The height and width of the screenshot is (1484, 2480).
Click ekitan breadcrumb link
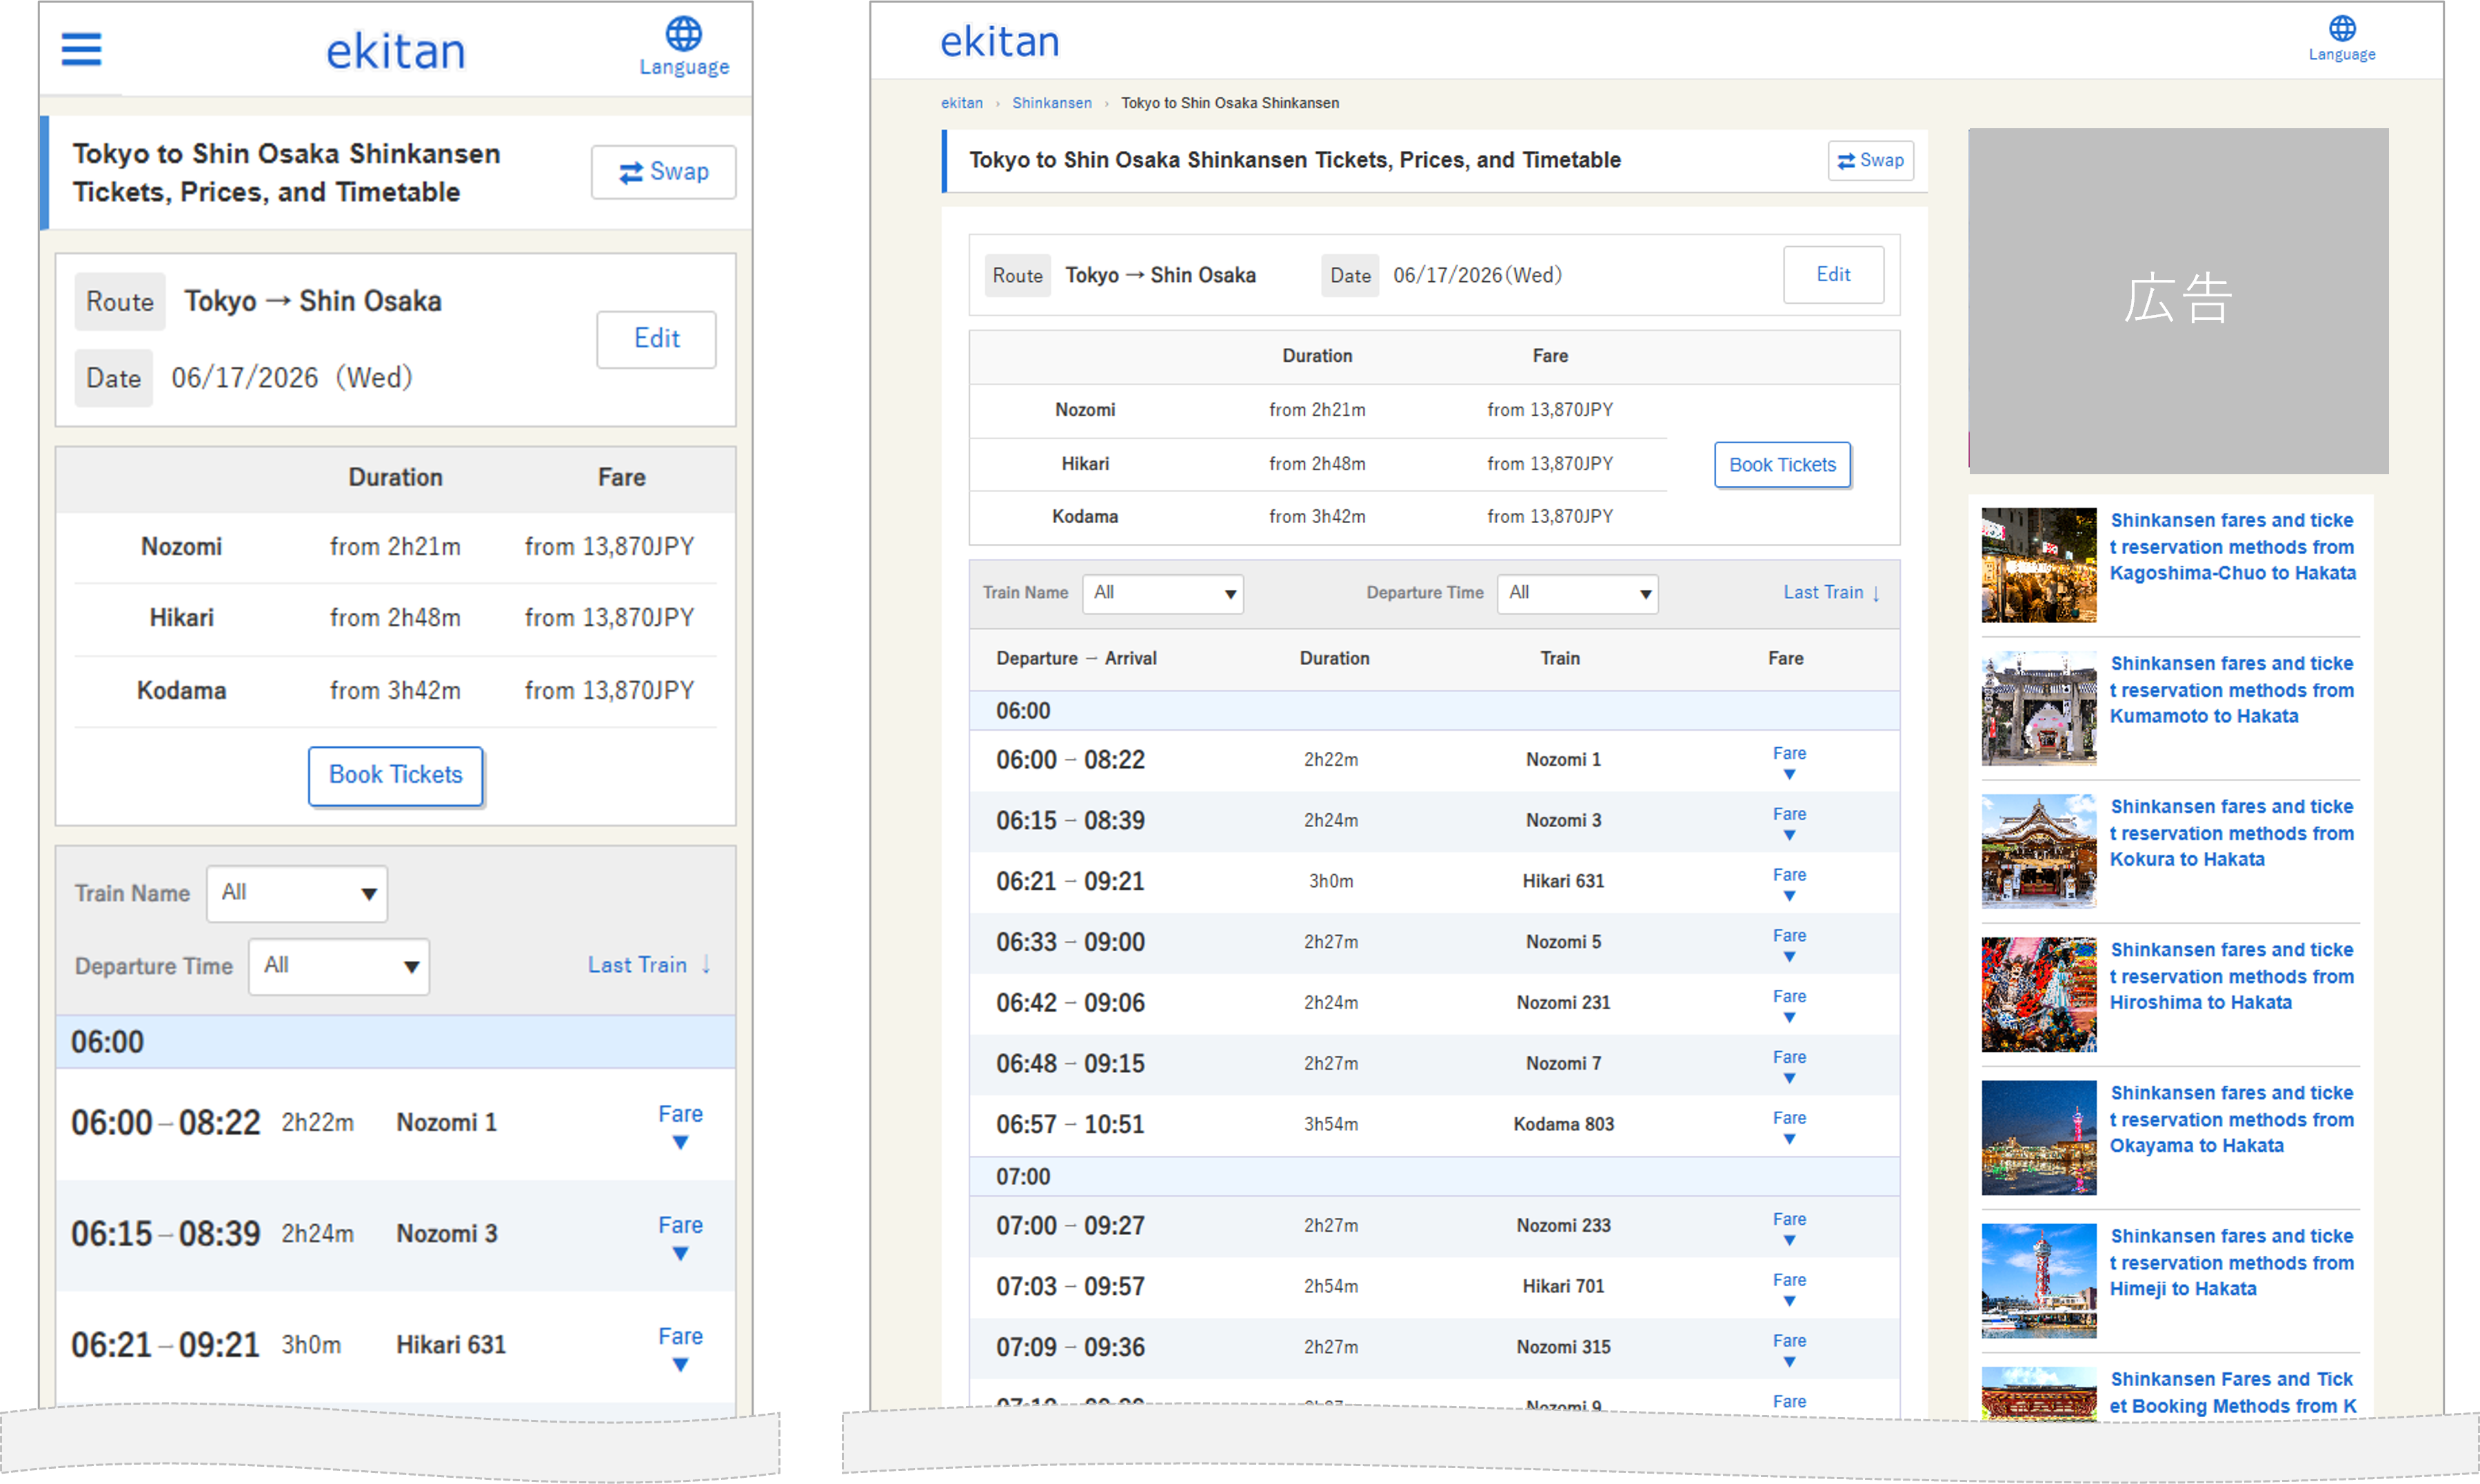pos(961,103)
